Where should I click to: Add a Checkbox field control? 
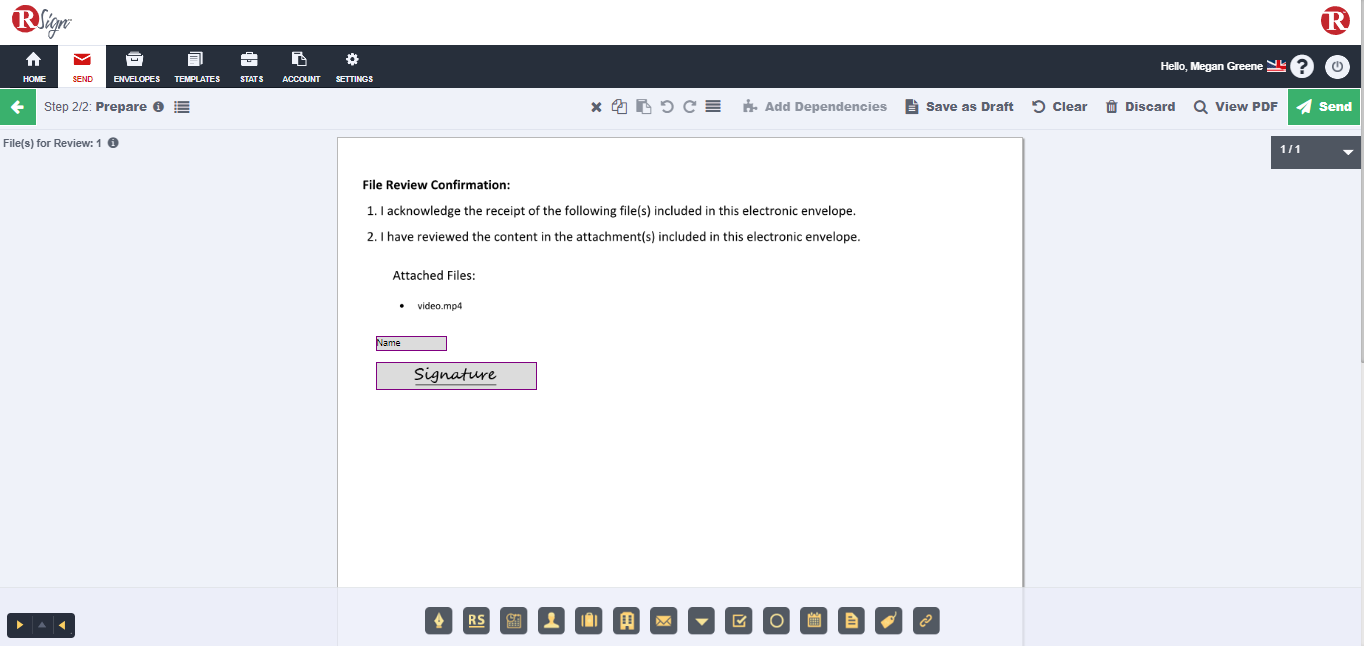(x=739, y=621)
